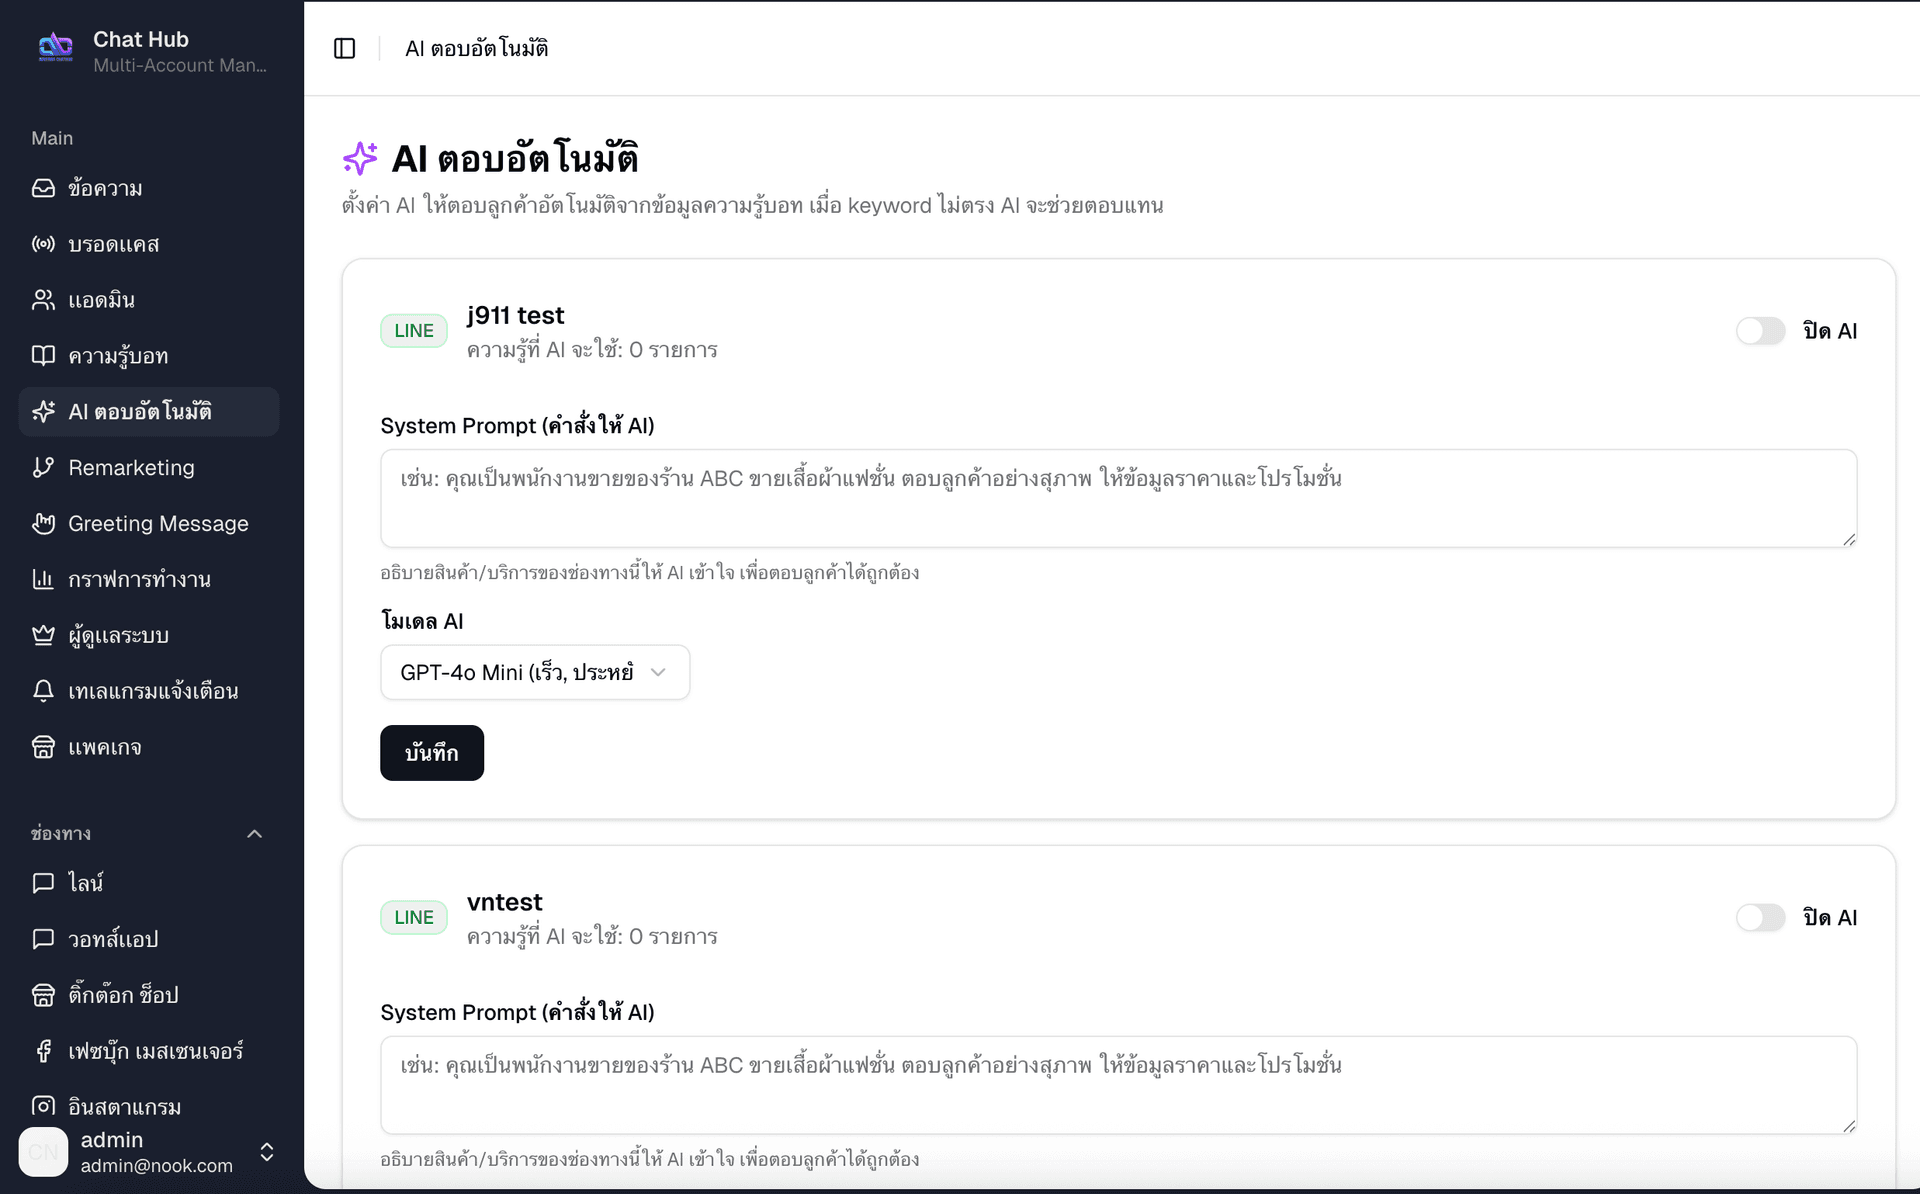Expand the admin account switcher
This screenshot has width=1920, height=1194.
[266, 1151]
